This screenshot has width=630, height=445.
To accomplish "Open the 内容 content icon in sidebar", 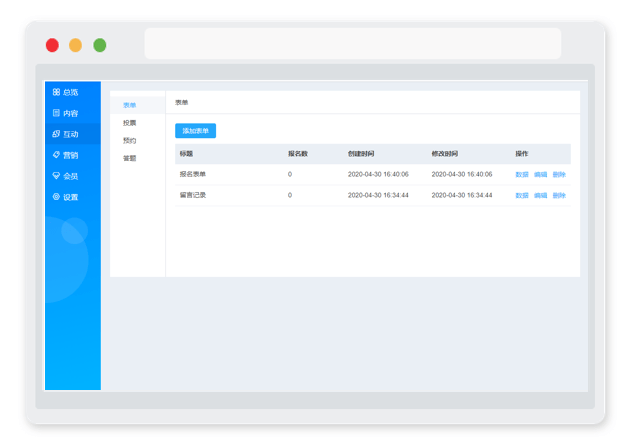I will point(56,113).
